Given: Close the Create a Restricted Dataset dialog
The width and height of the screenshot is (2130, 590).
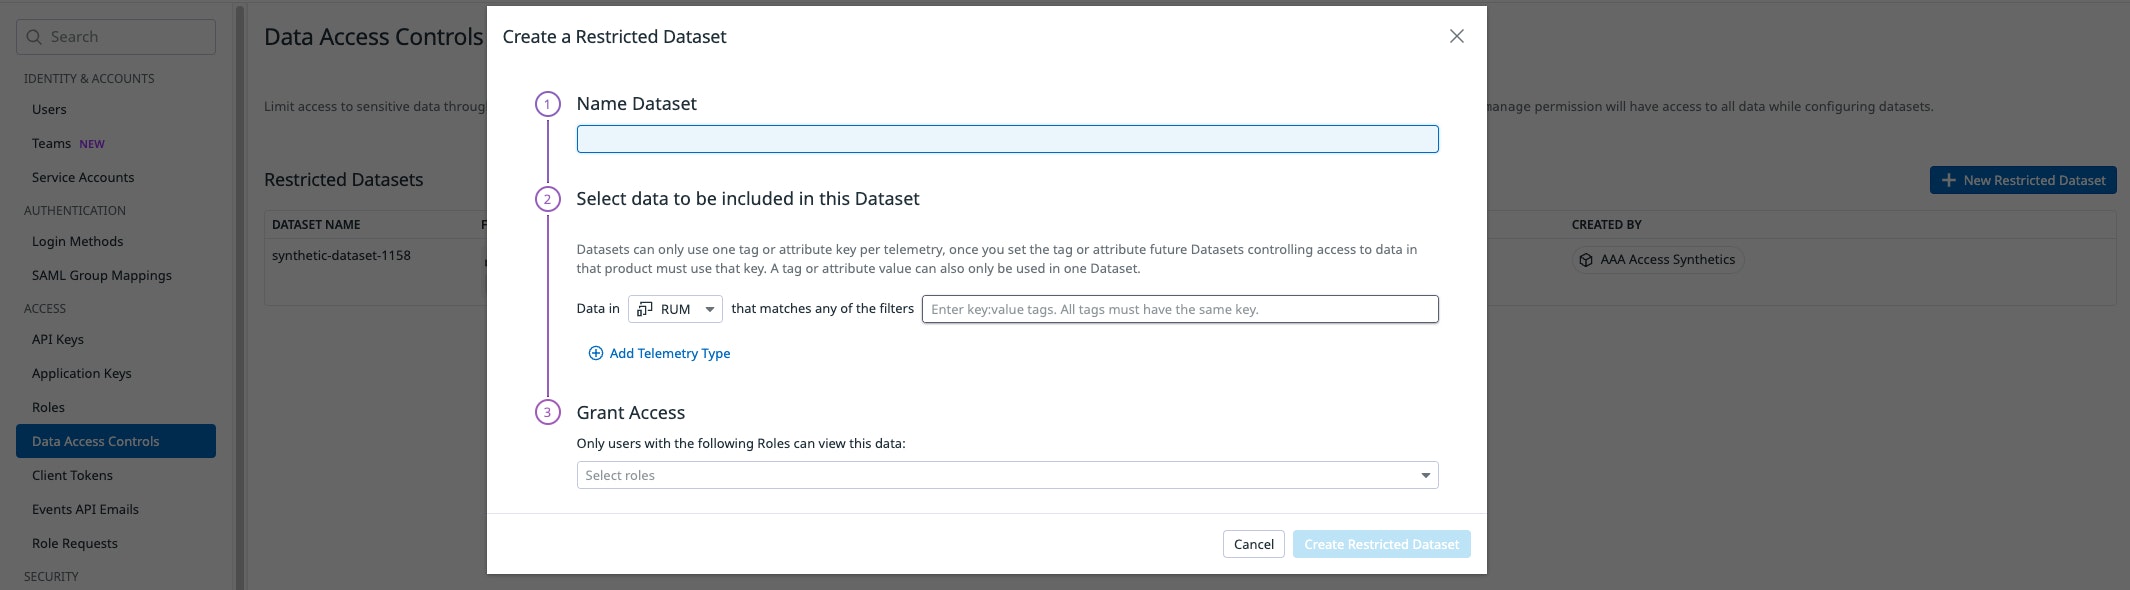Looking at the screenshot, I should click(1456, 36).
